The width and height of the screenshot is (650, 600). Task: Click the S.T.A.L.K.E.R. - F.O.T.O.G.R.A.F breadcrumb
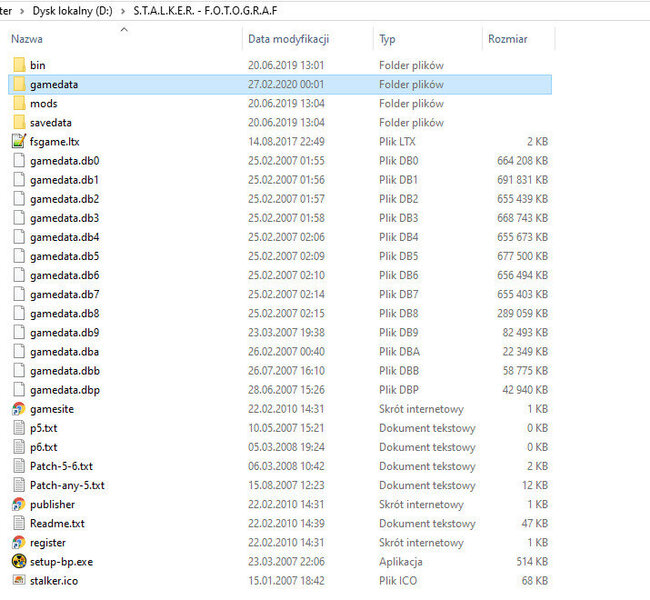(x=205, y=11)
